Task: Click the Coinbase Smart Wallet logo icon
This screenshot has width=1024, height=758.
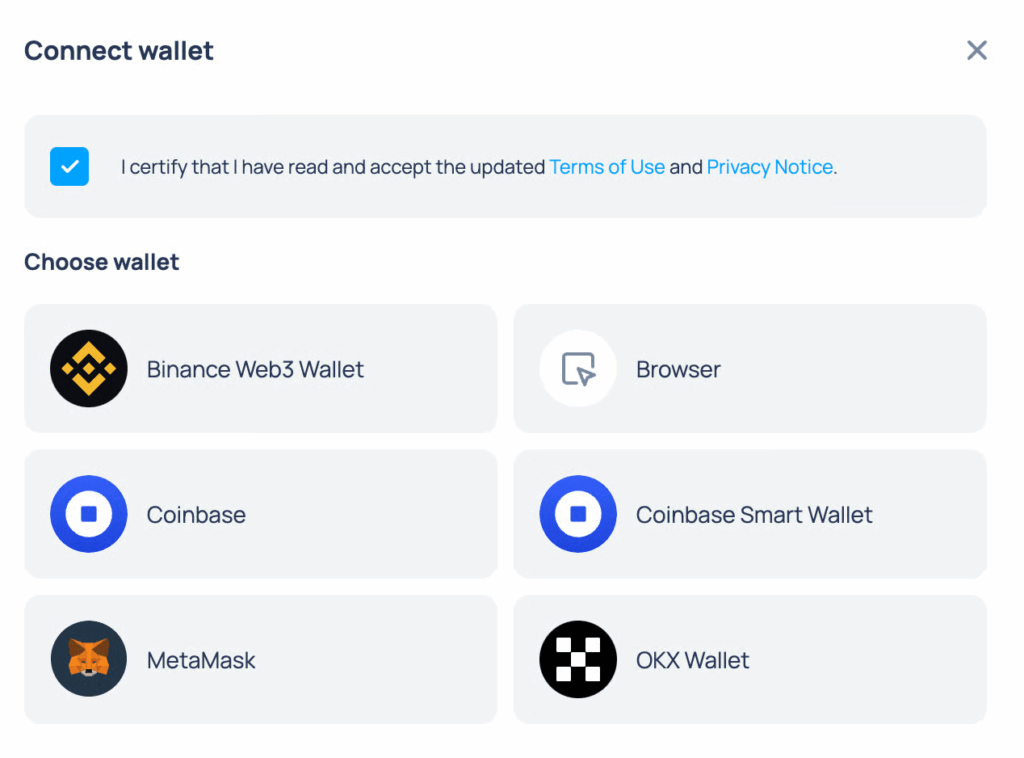Action: 578,514
